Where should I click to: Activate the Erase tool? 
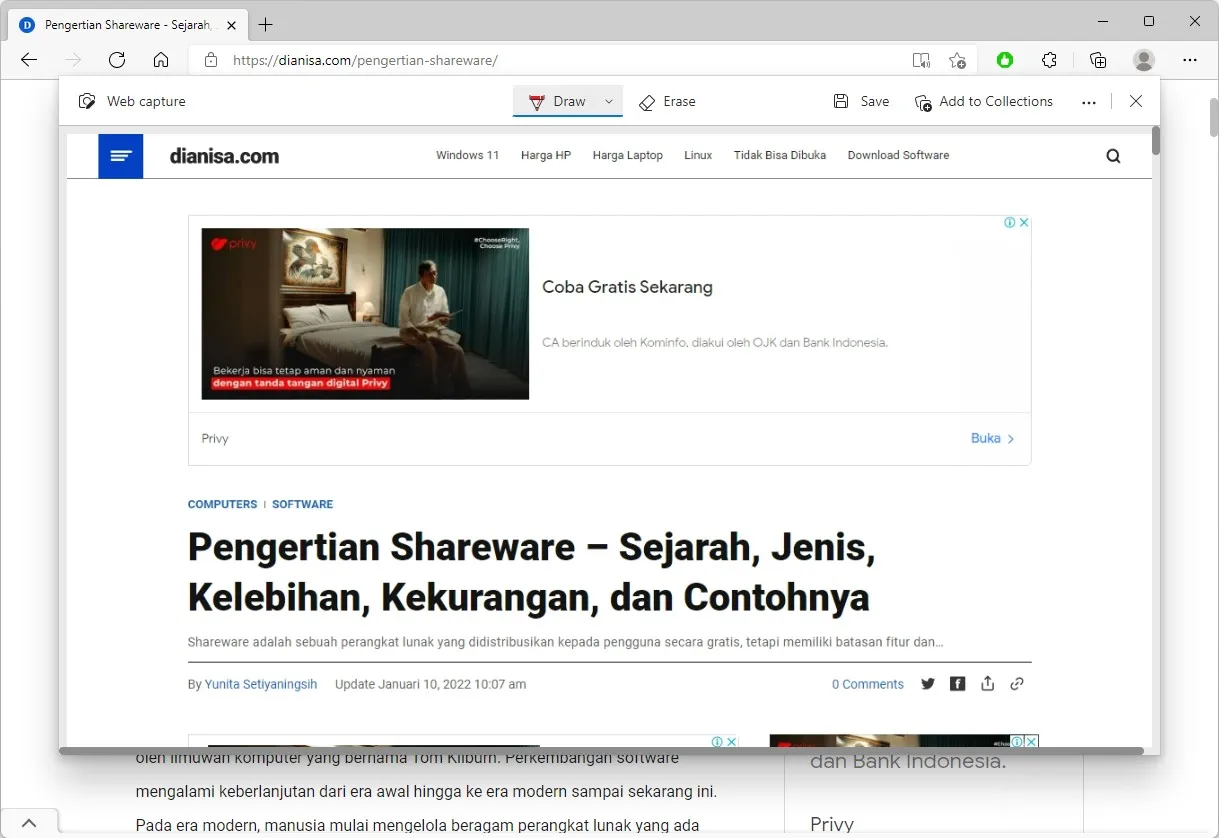pos(667,101)
